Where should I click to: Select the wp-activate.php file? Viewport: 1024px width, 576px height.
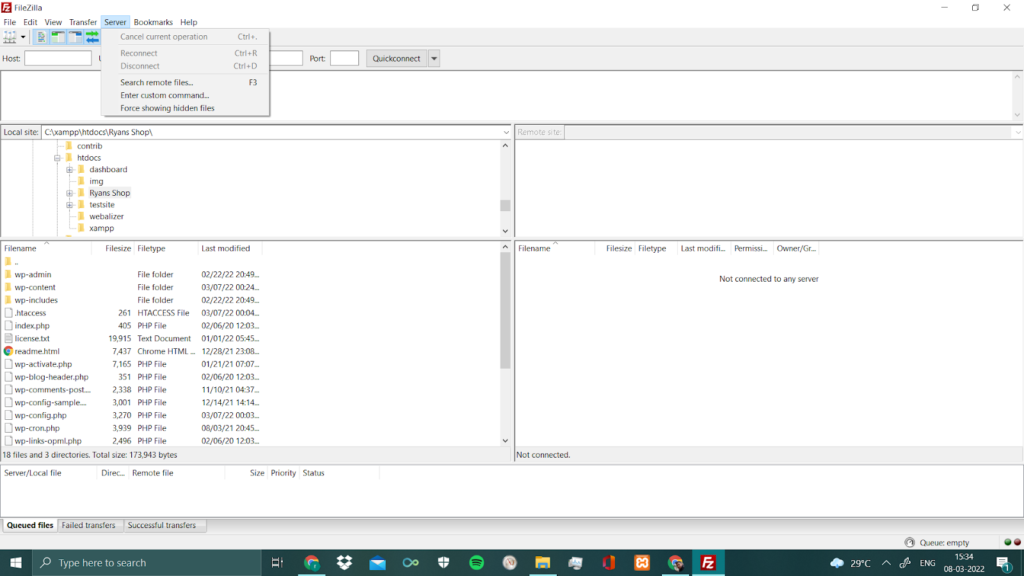(x=43, y=364)
